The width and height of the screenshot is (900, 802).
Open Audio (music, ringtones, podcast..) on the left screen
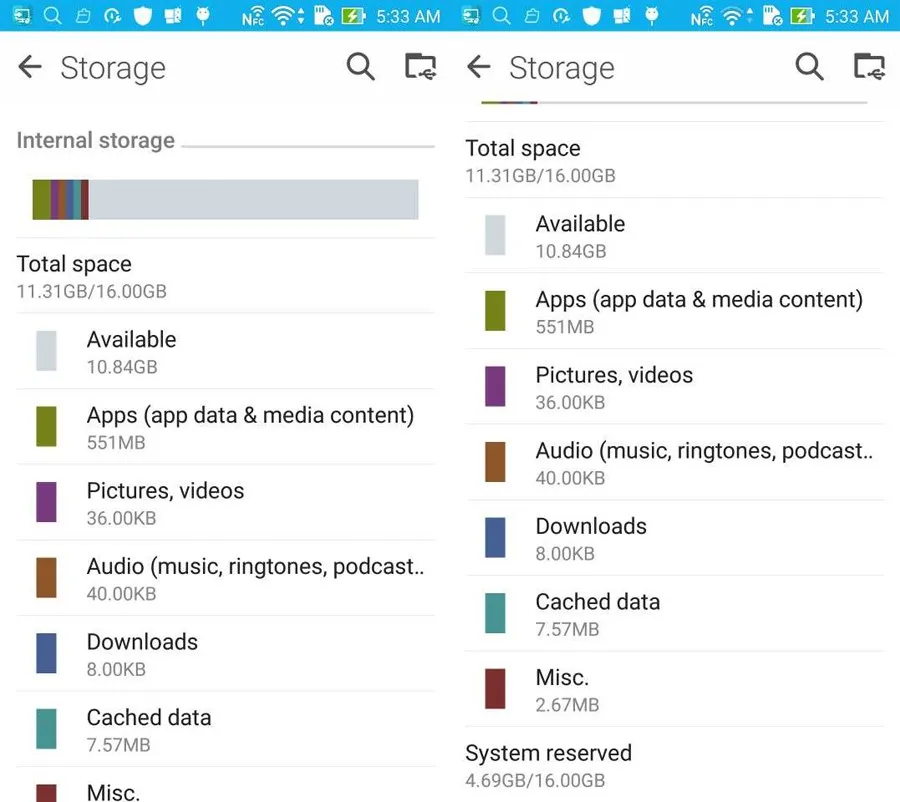225,578
